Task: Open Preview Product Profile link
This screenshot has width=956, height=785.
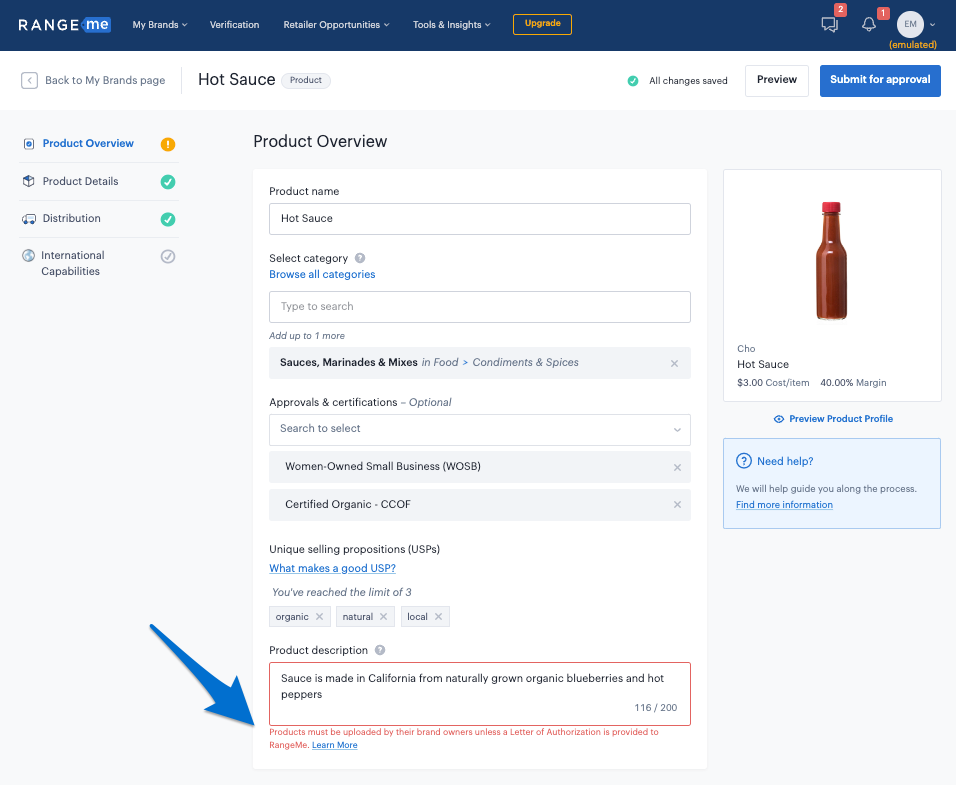Action: 841,419
